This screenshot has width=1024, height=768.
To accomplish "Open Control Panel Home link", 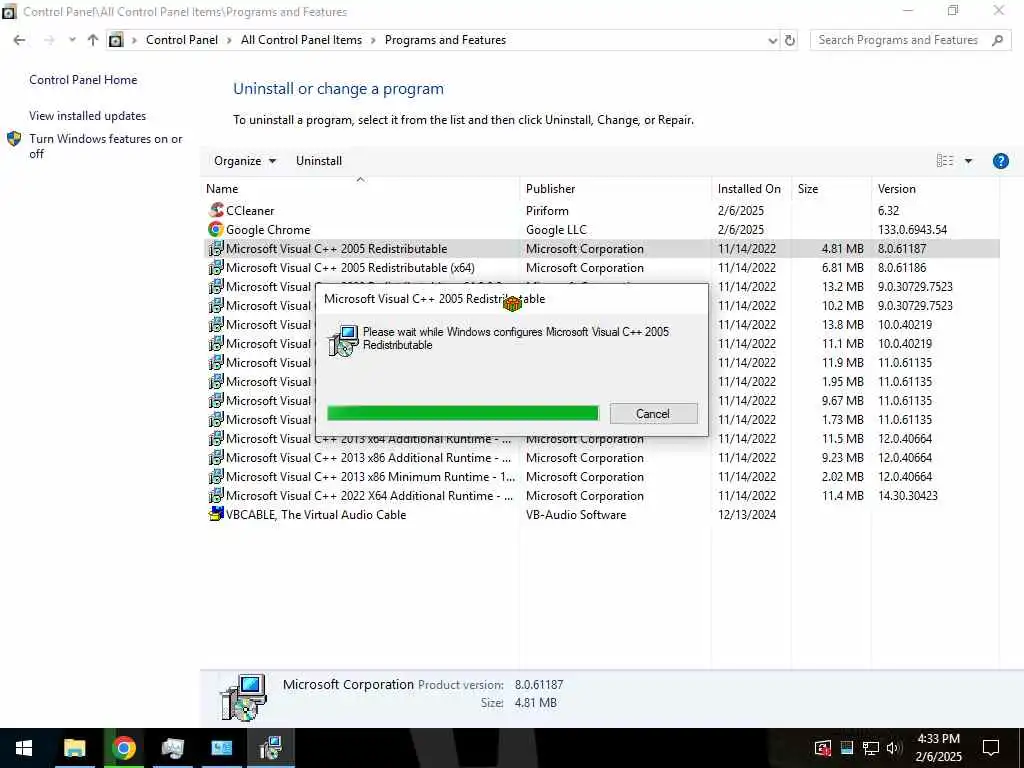I will click(83, 80).
